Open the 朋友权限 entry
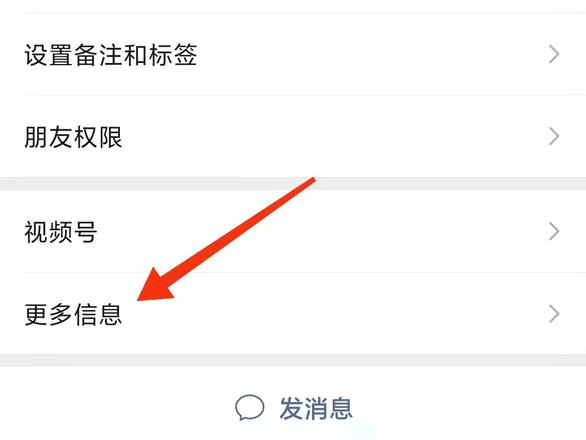Viewport: 586px width, 440px height. [x=293, y=136]
